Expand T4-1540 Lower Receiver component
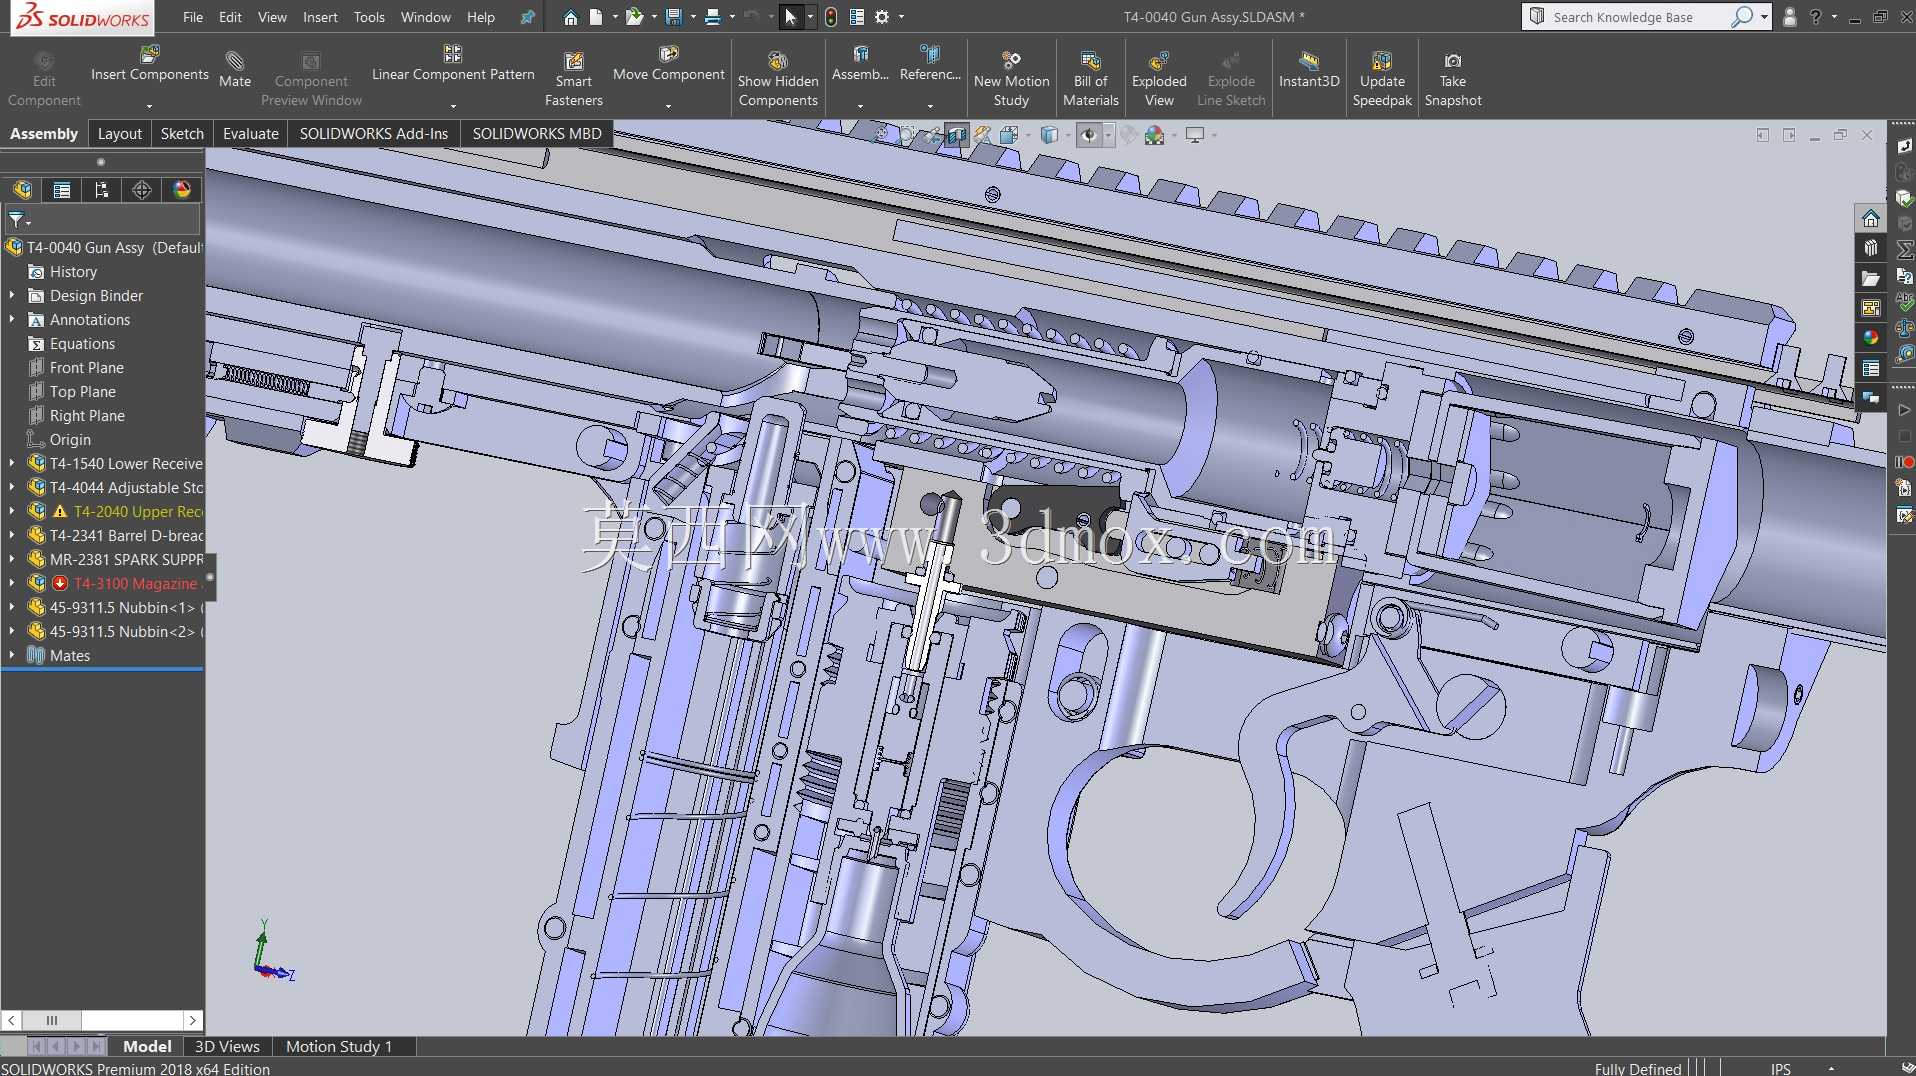Image resolution: width=1916 pixels, height=1076 pixels. (12, 464)
